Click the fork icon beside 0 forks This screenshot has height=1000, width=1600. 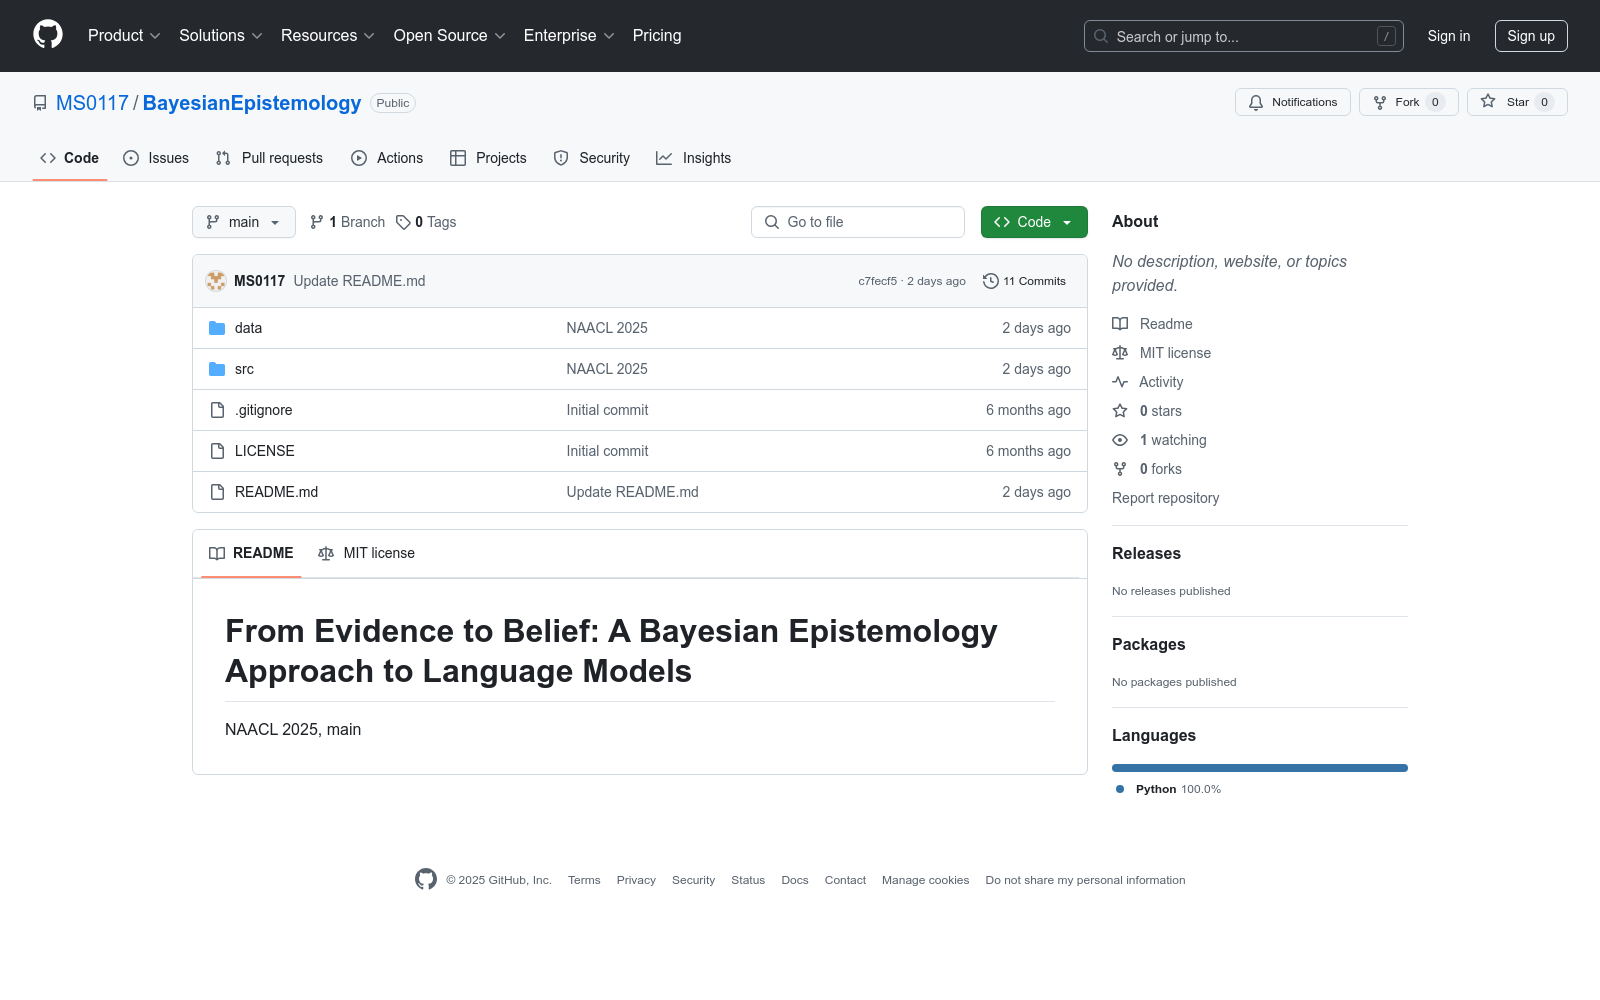pyautogui.click(x=1120, y=469)
